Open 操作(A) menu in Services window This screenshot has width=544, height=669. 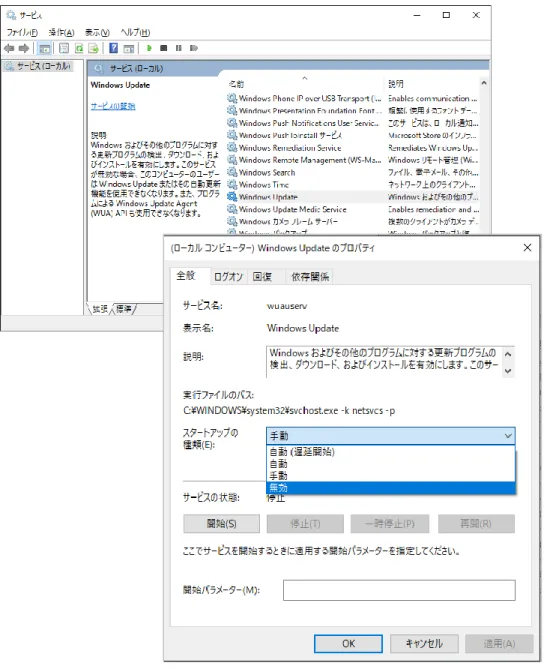pyautogui.click(x=61, y=32)
